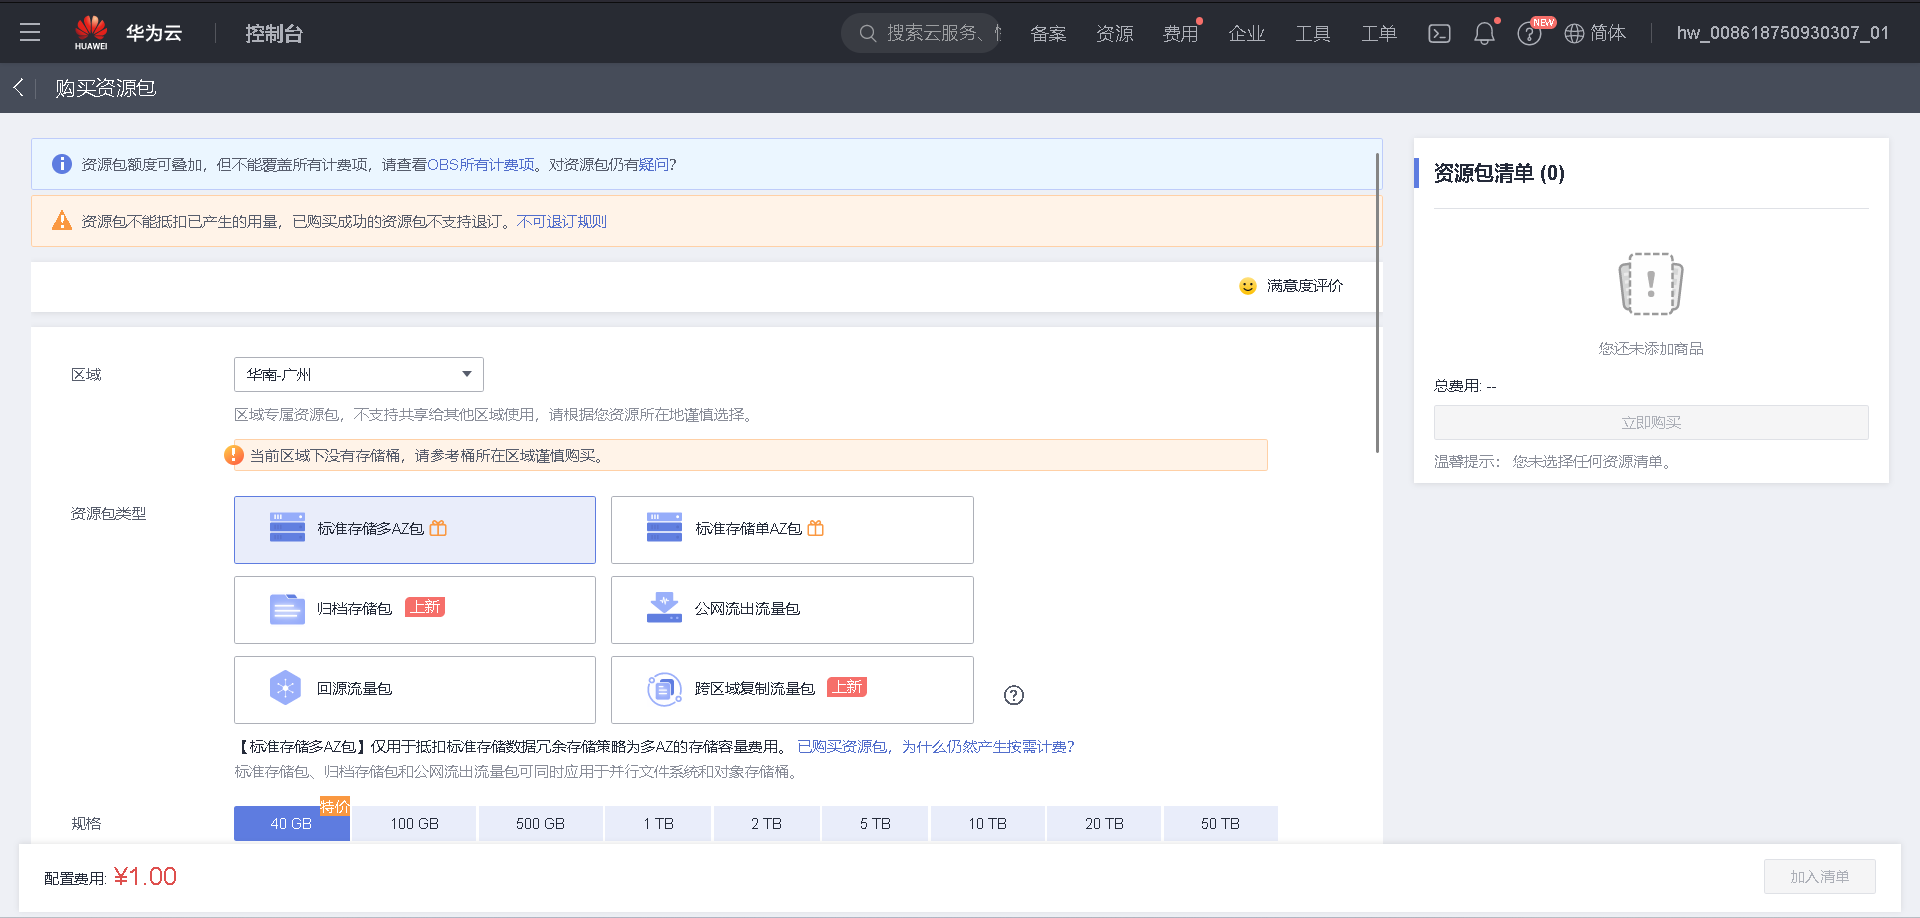
Task: Click the back arrow beside 购买资源包
Action: pyautogui.click(x=18, y=88)
